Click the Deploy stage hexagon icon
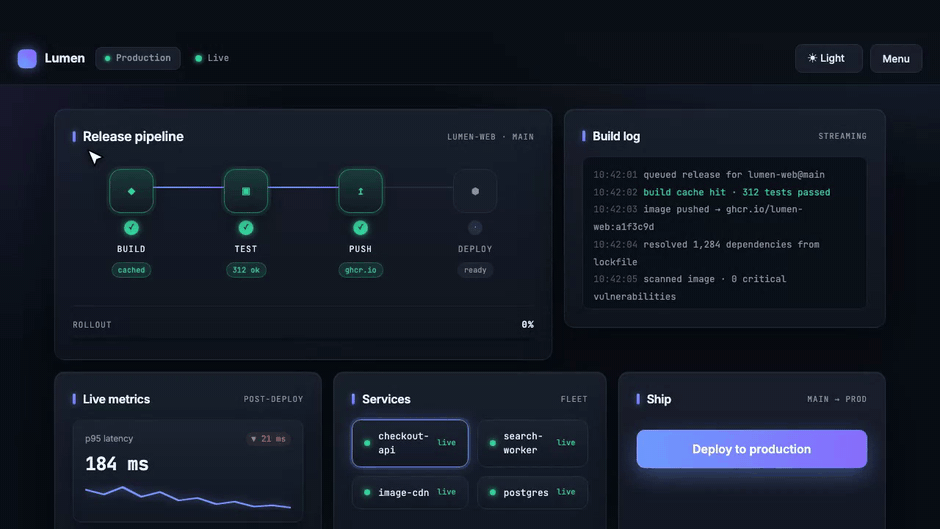The width and height of the screenshot is (940, 529). click(x=475, y=191)
